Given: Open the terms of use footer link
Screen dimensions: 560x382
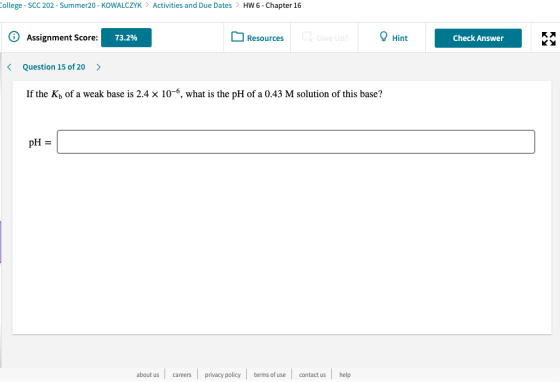Looking at the screenshot, I should click(270, 375).
